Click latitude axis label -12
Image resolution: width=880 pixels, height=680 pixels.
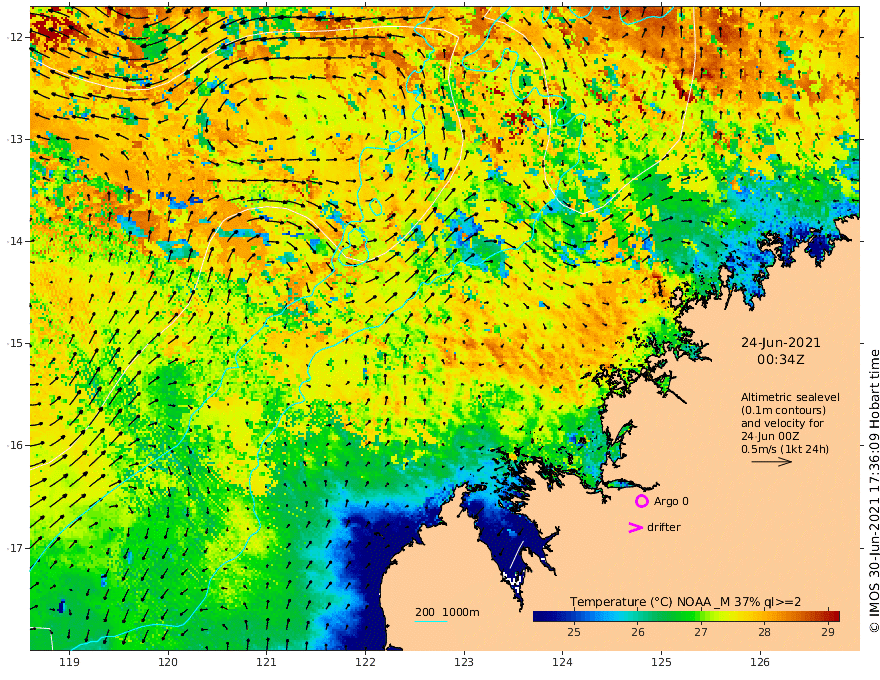pos(15,37)
